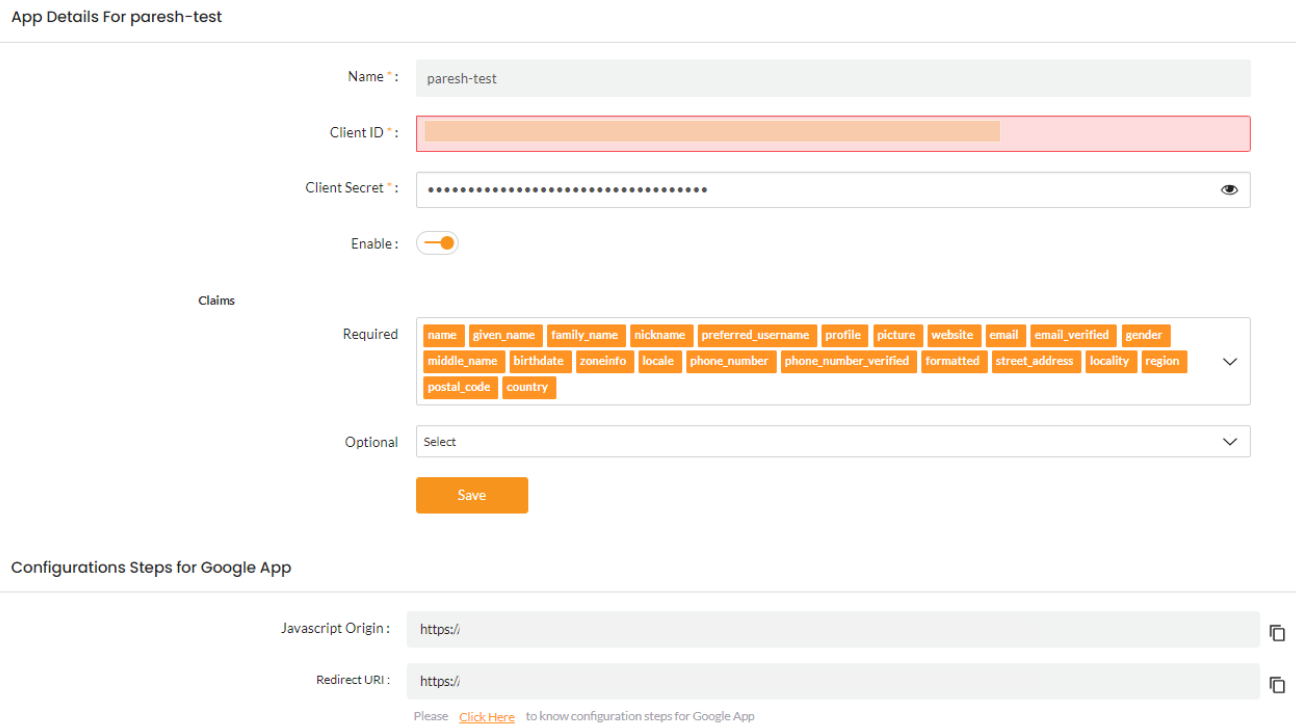The height and width of the screenshot is (728, 1296).
Task: Collapse the Required claims chevron
Action: click(x=1229, y=361)
